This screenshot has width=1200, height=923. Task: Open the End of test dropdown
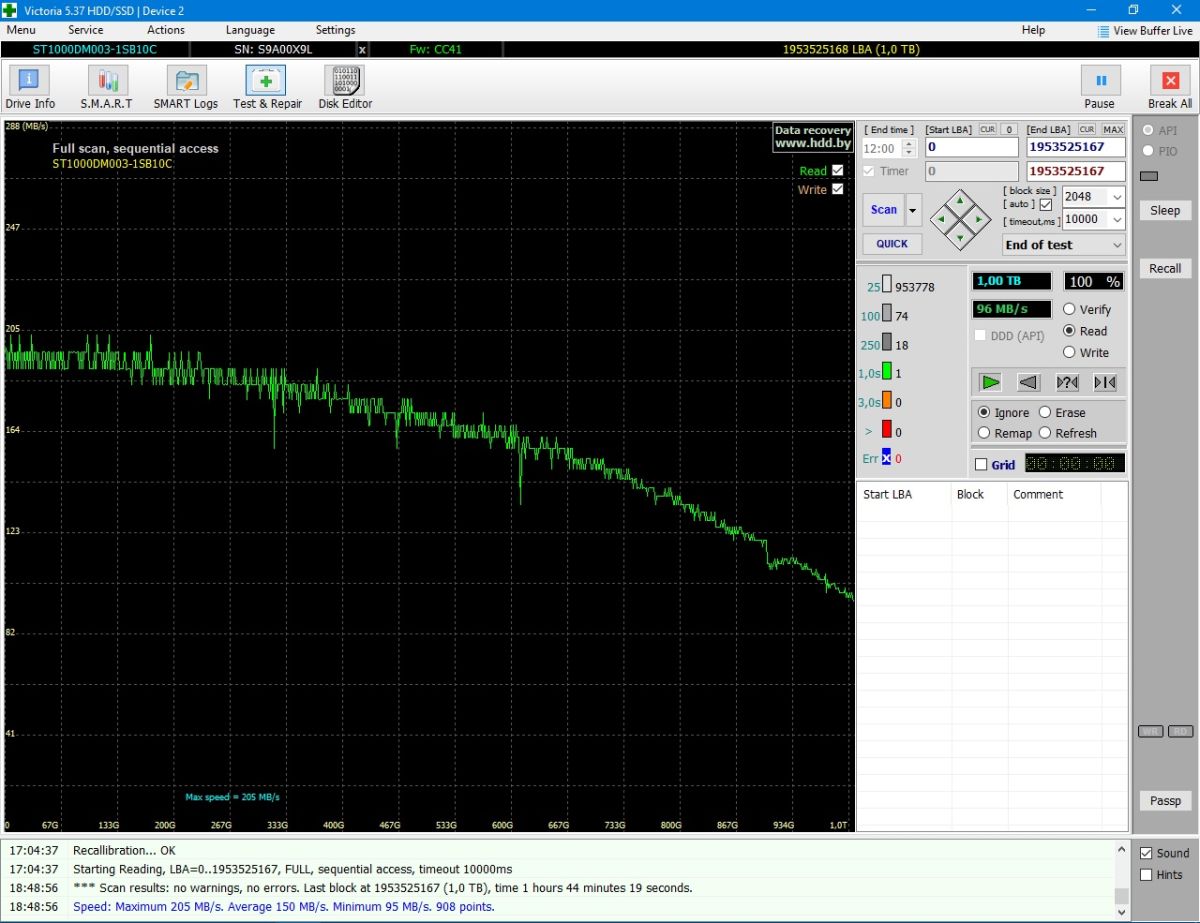click(x=1064, y=245)
